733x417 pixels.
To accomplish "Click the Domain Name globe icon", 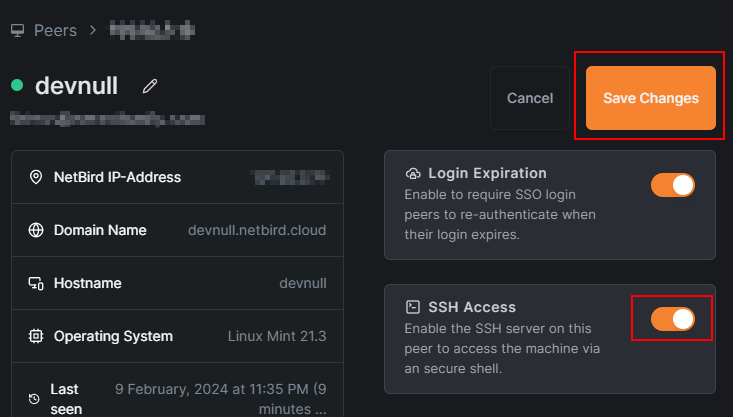I will (35, 231).
